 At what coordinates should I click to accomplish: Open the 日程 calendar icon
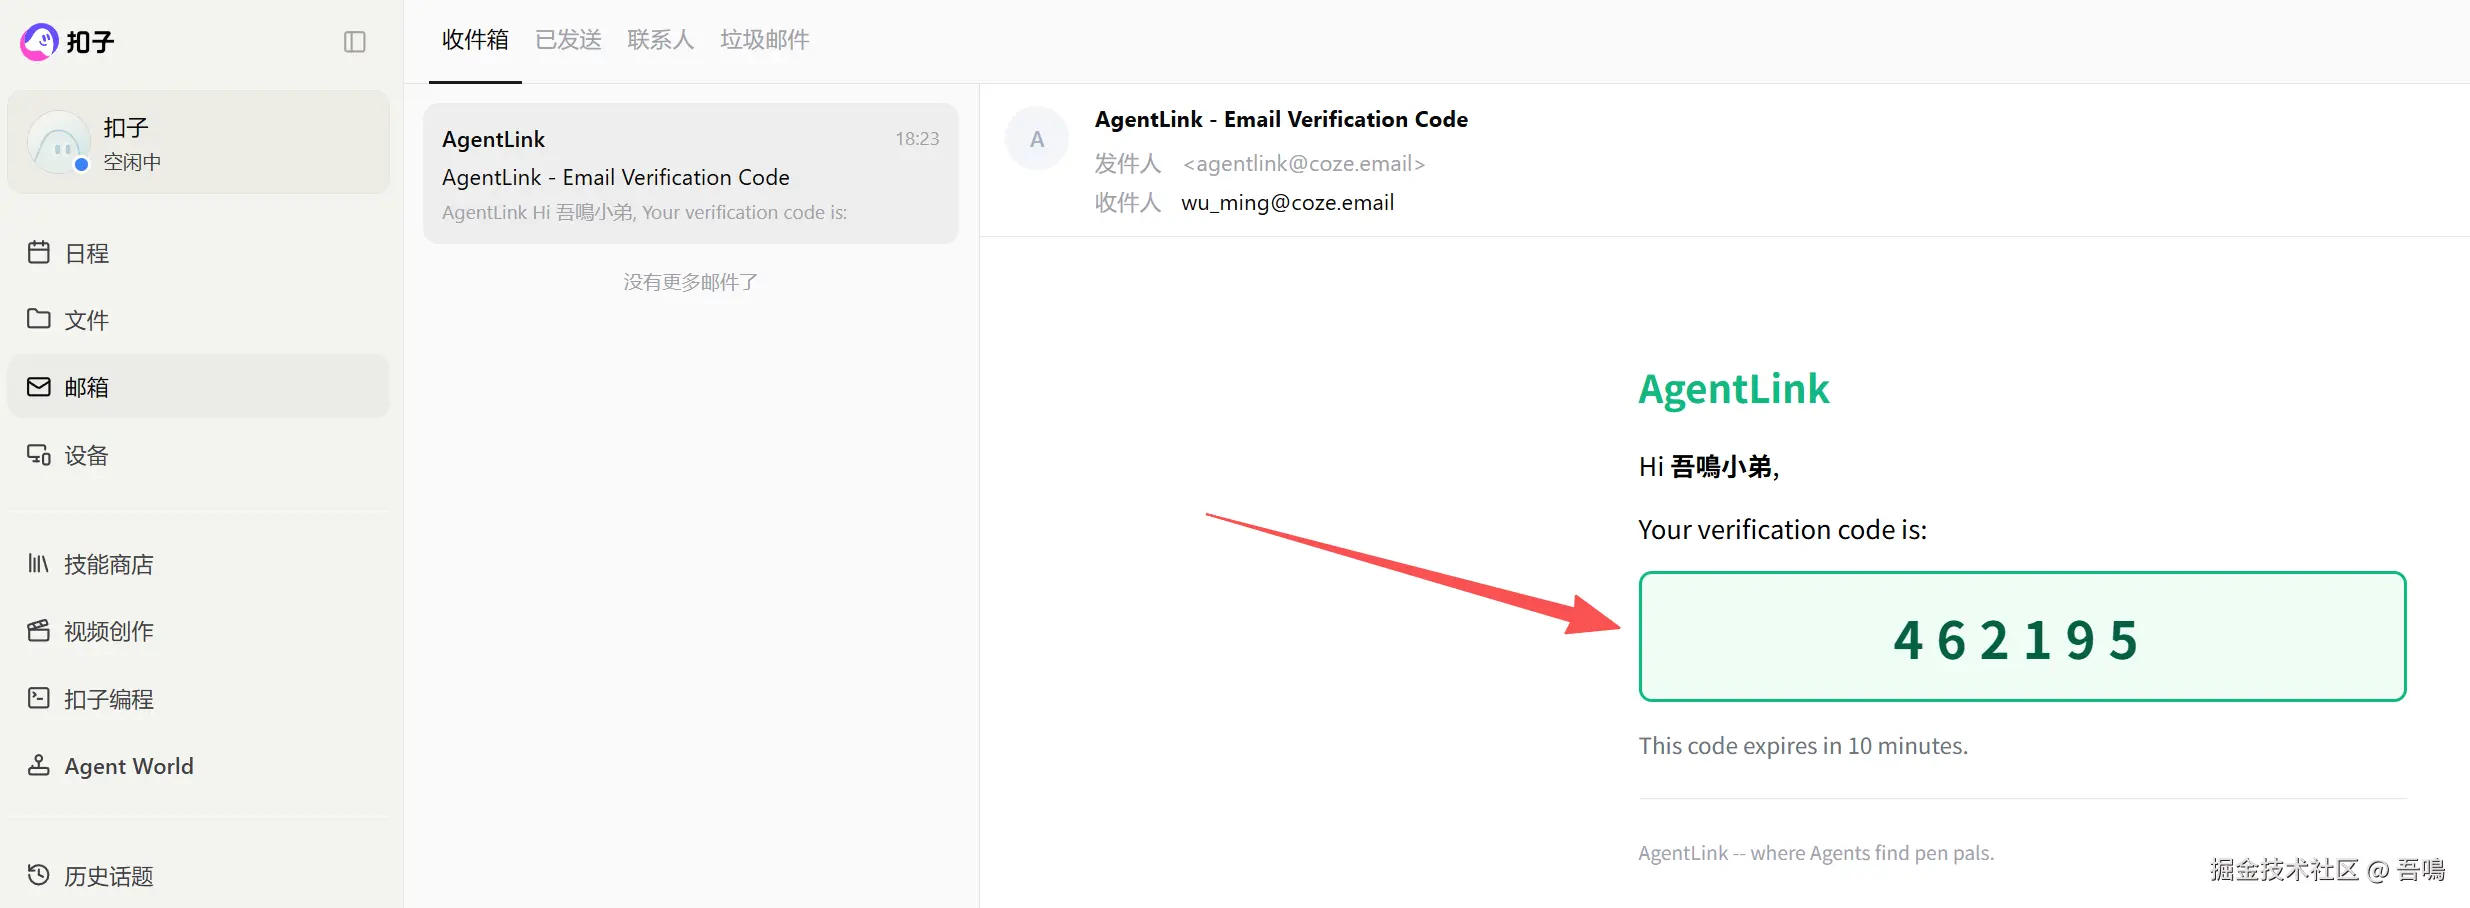39,253
